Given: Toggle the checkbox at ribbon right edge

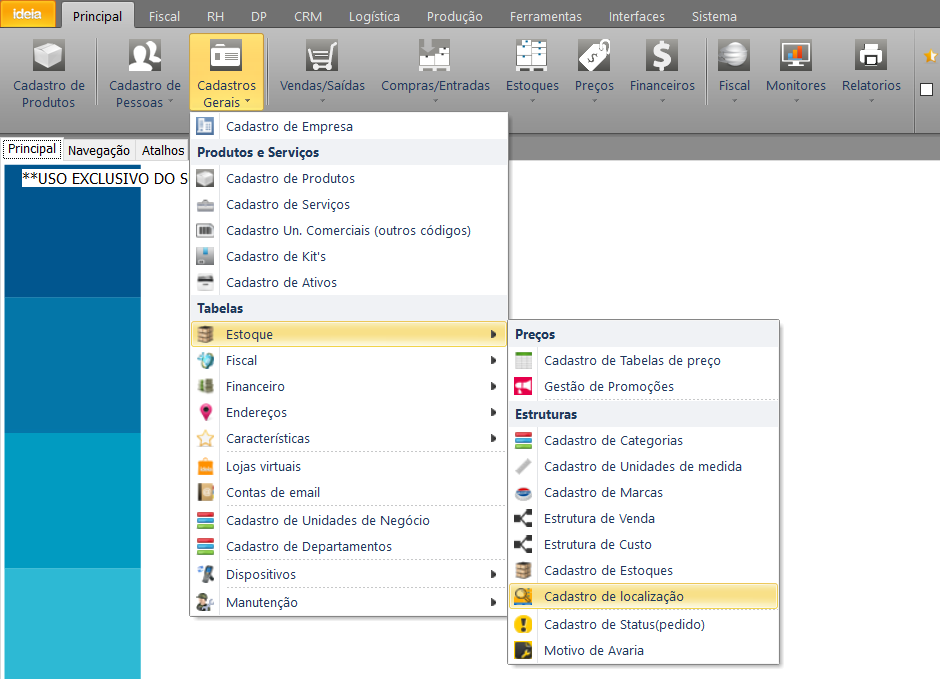Looking at the screenshot, I should pos(926,90).
